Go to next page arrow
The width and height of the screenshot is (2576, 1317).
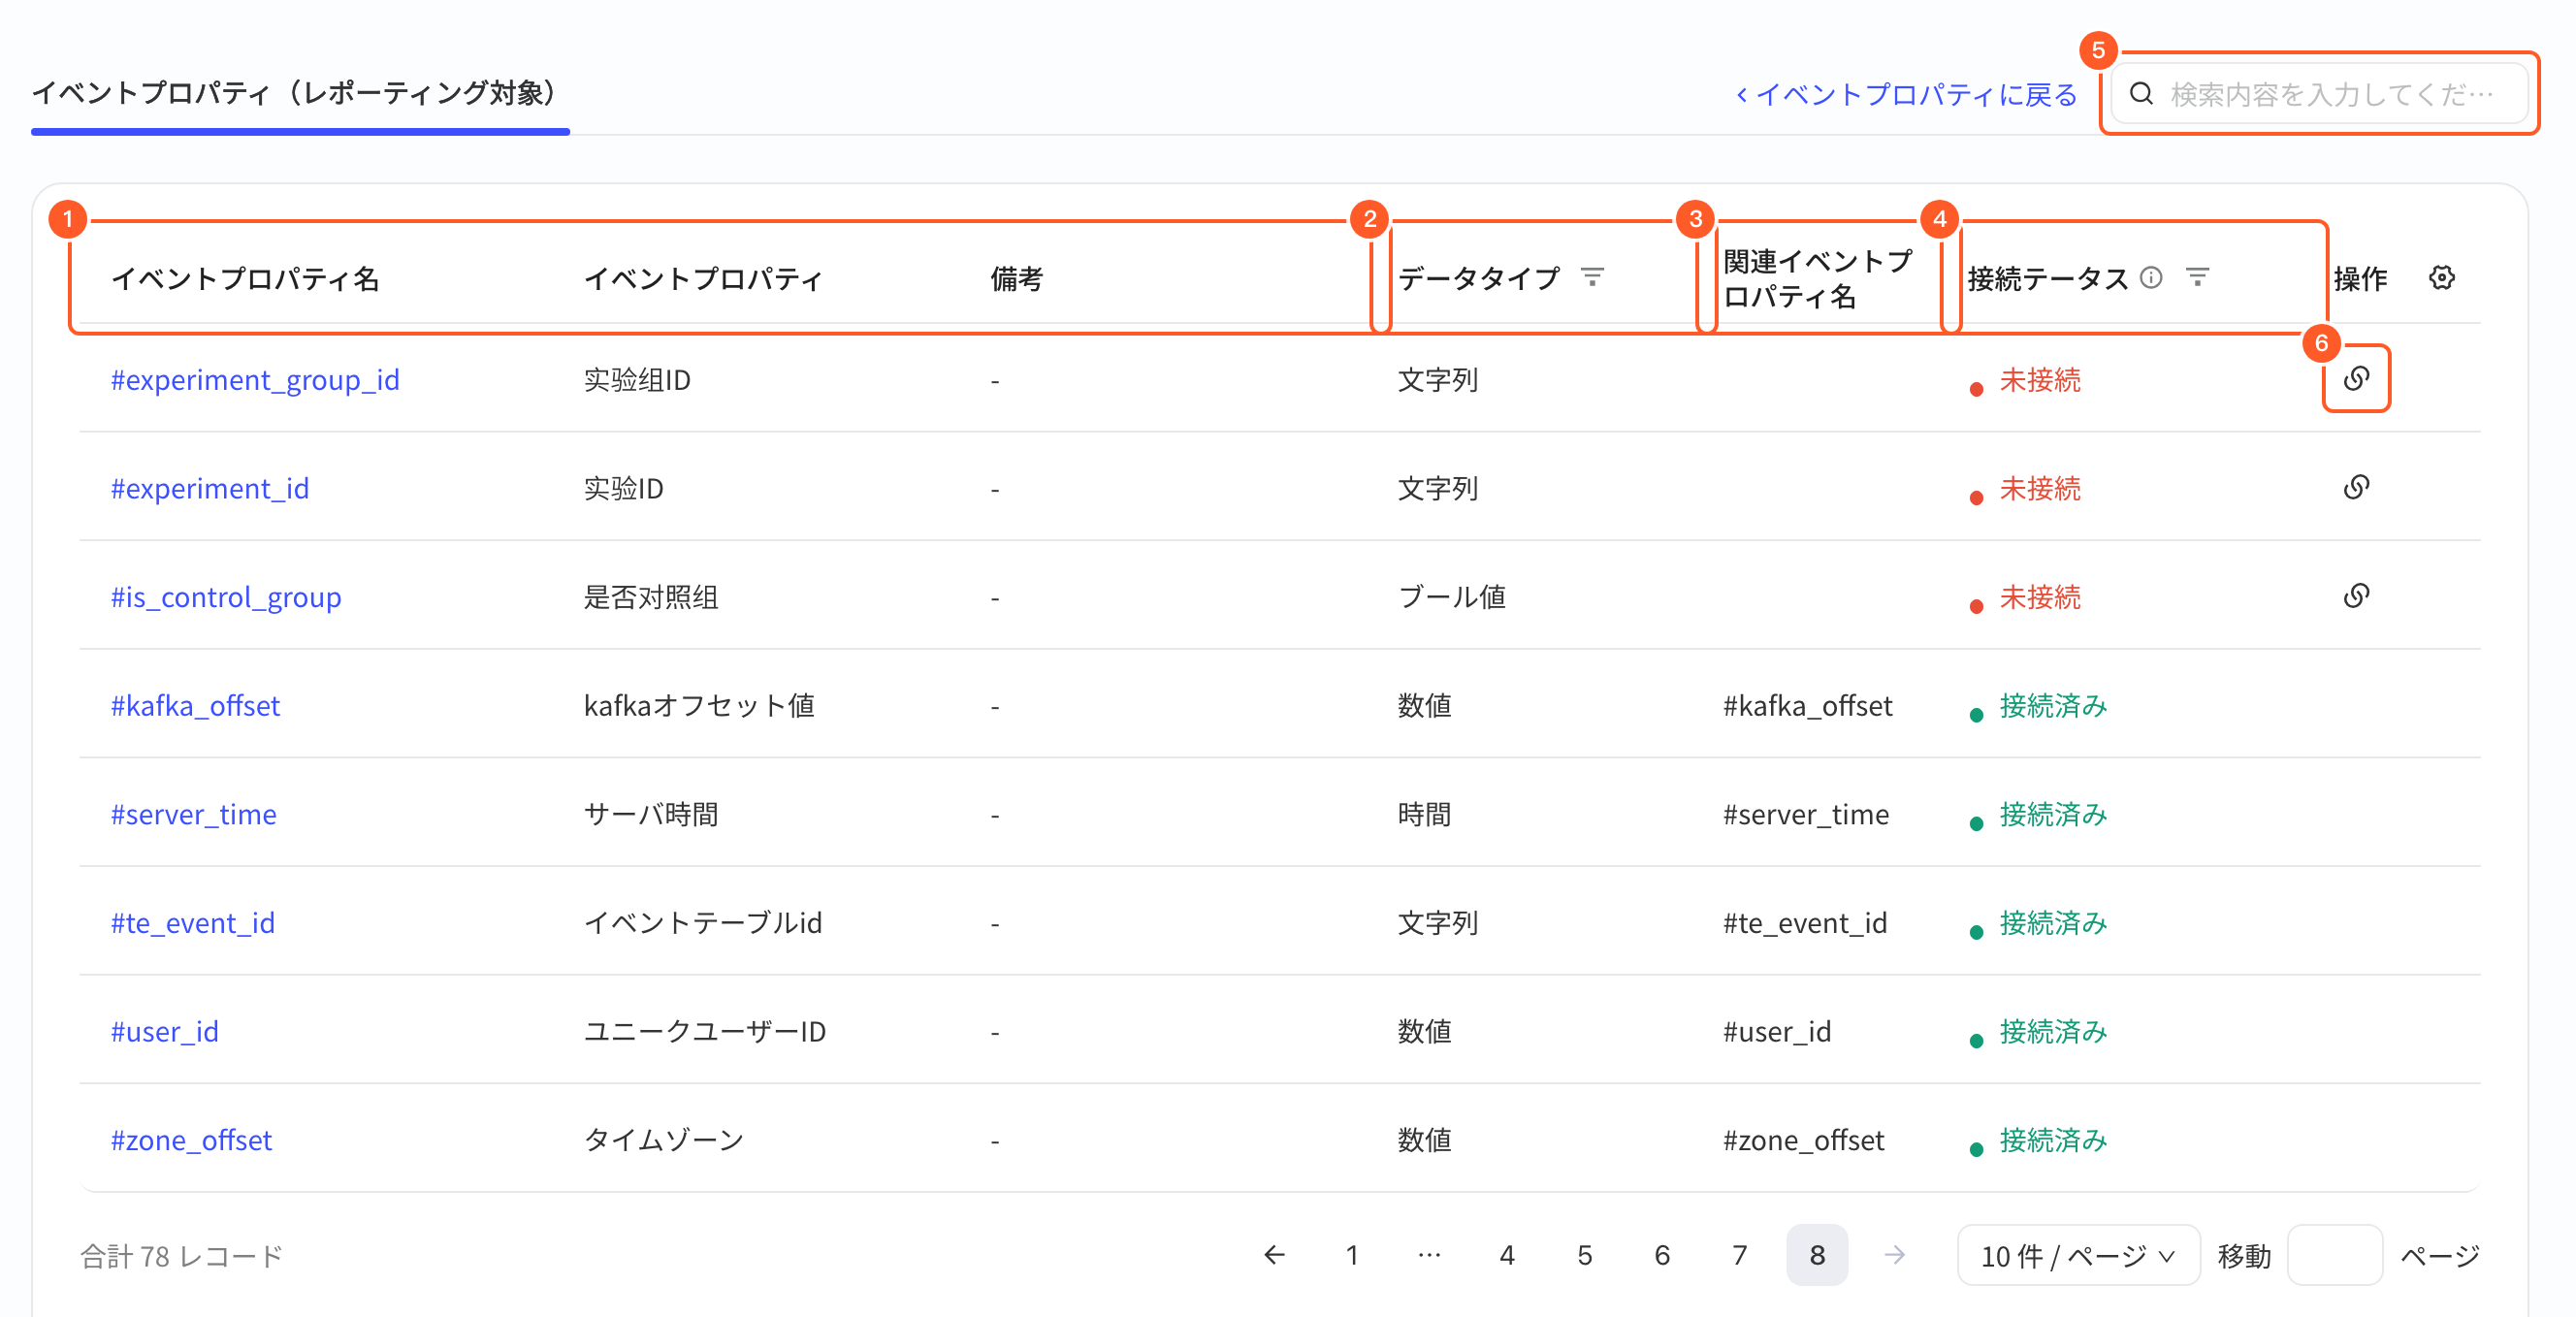[1894, 1254]
